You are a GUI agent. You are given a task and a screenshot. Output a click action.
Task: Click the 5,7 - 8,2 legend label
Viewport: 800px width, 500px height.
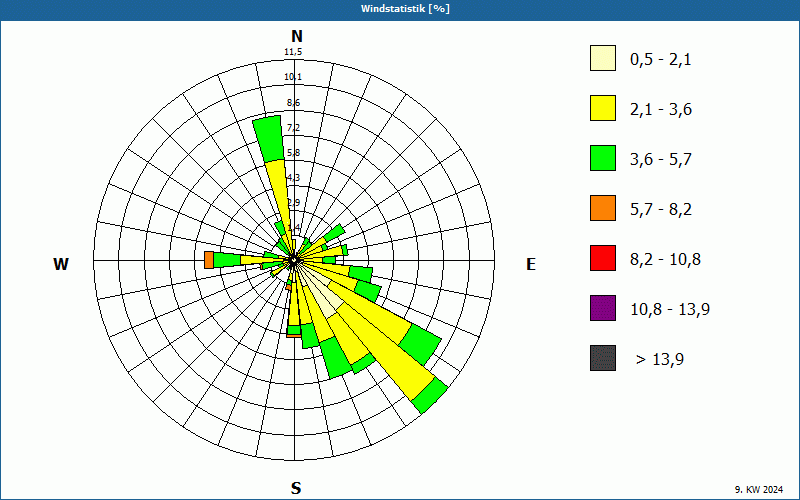click(661, 210)
